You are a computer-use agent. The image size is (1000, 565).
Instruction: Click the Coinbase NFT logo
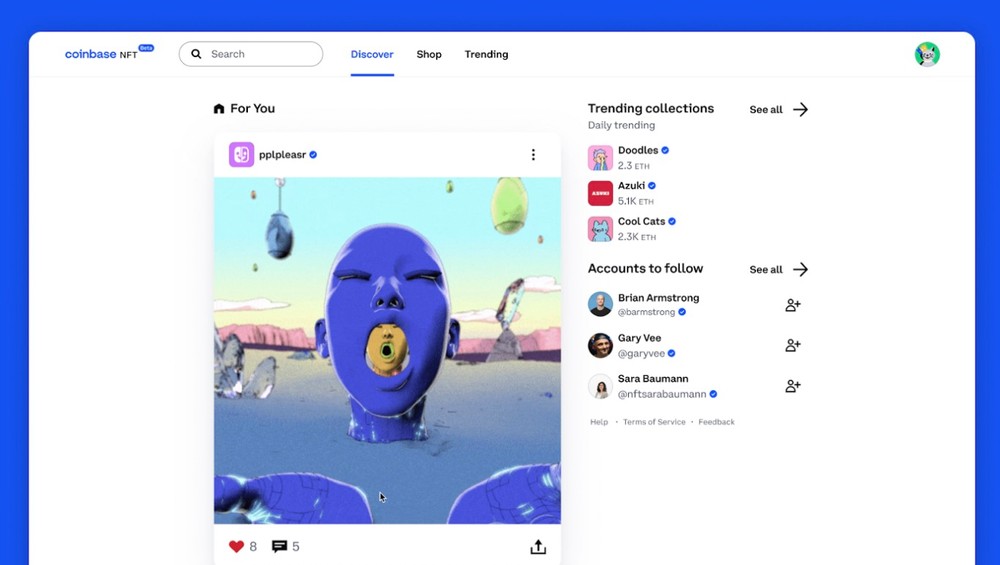(109, 53)
